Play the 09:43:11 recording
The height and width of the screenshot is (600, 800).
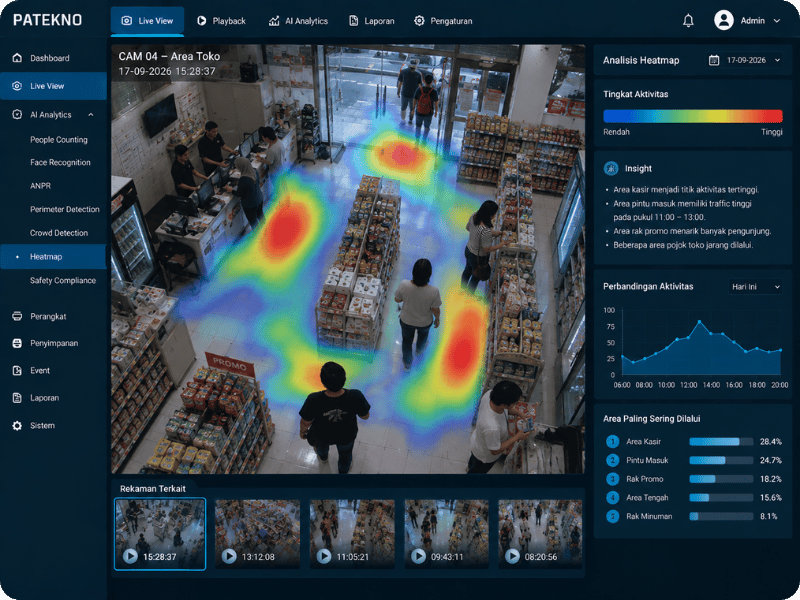click(x=418, y=556)
